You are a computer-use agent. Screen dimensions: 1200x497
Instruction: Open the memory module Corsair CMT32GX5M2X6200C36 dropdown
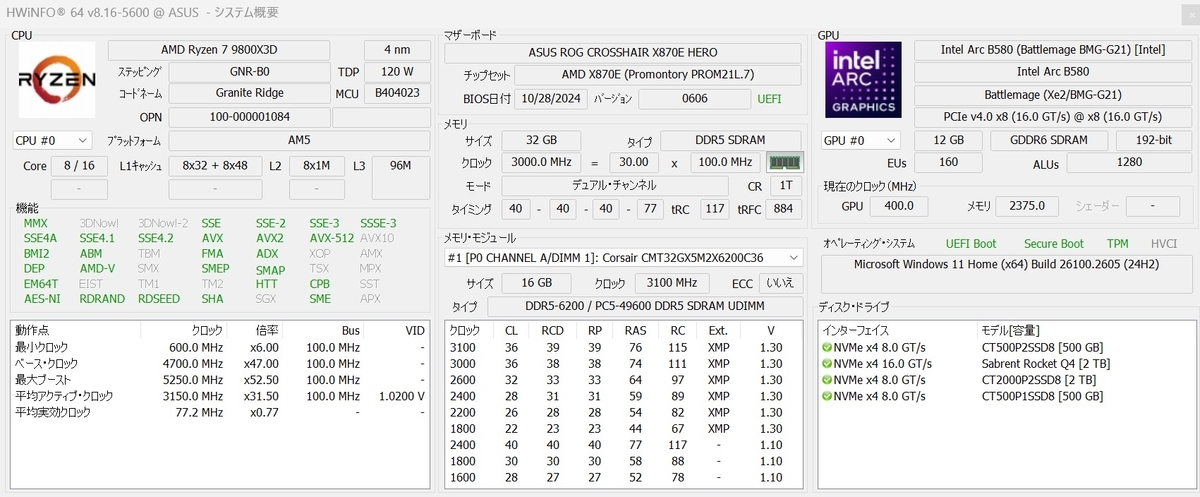click(x=624, y=258)
